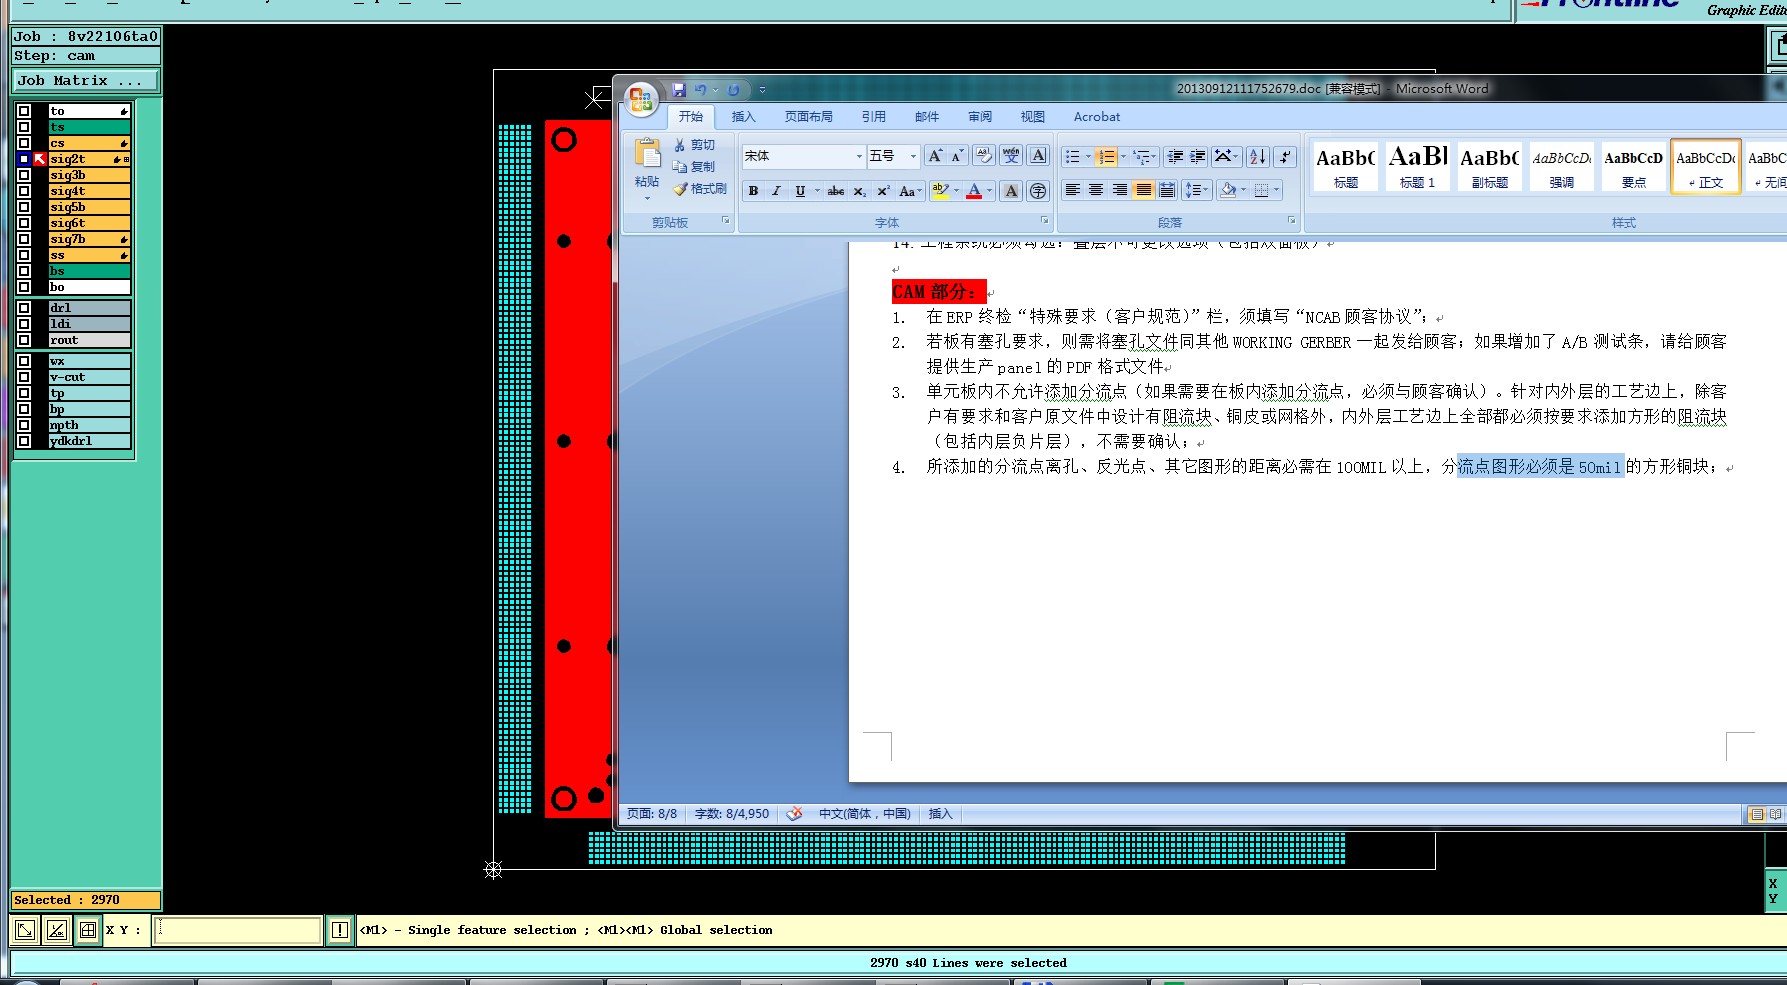Apply the 标题 1 style

(1417, 166)
